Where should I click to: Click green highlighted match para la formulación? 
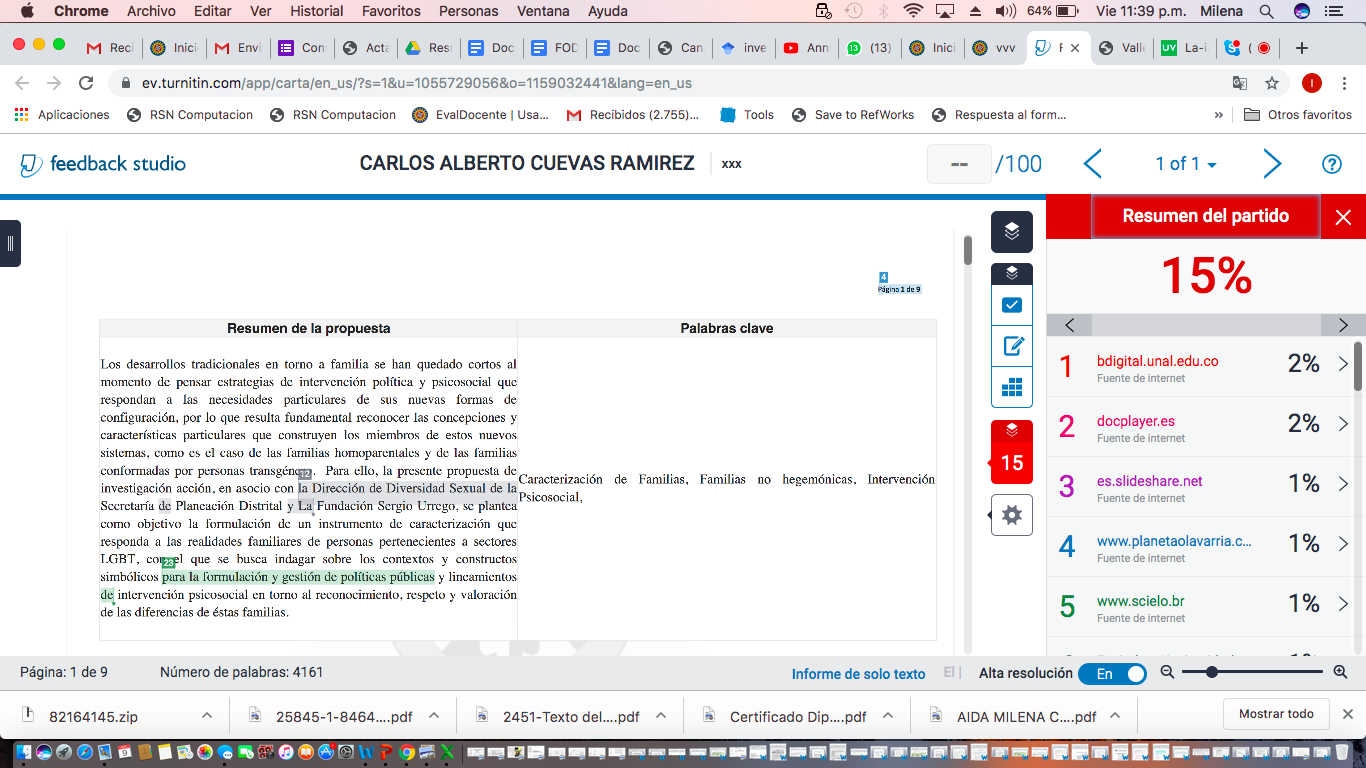point(298,577)
